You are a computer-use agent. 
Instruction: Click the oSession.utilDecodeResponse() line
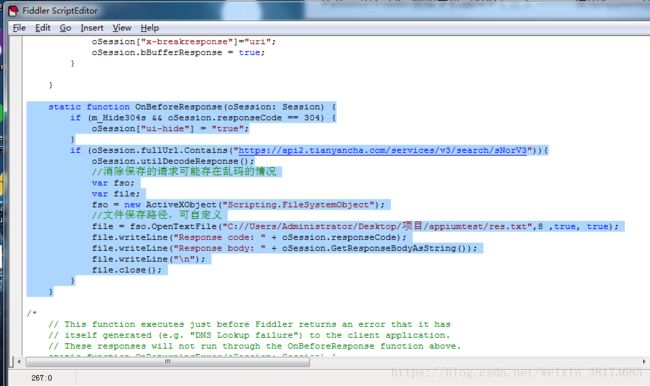(x=173, y=161)
